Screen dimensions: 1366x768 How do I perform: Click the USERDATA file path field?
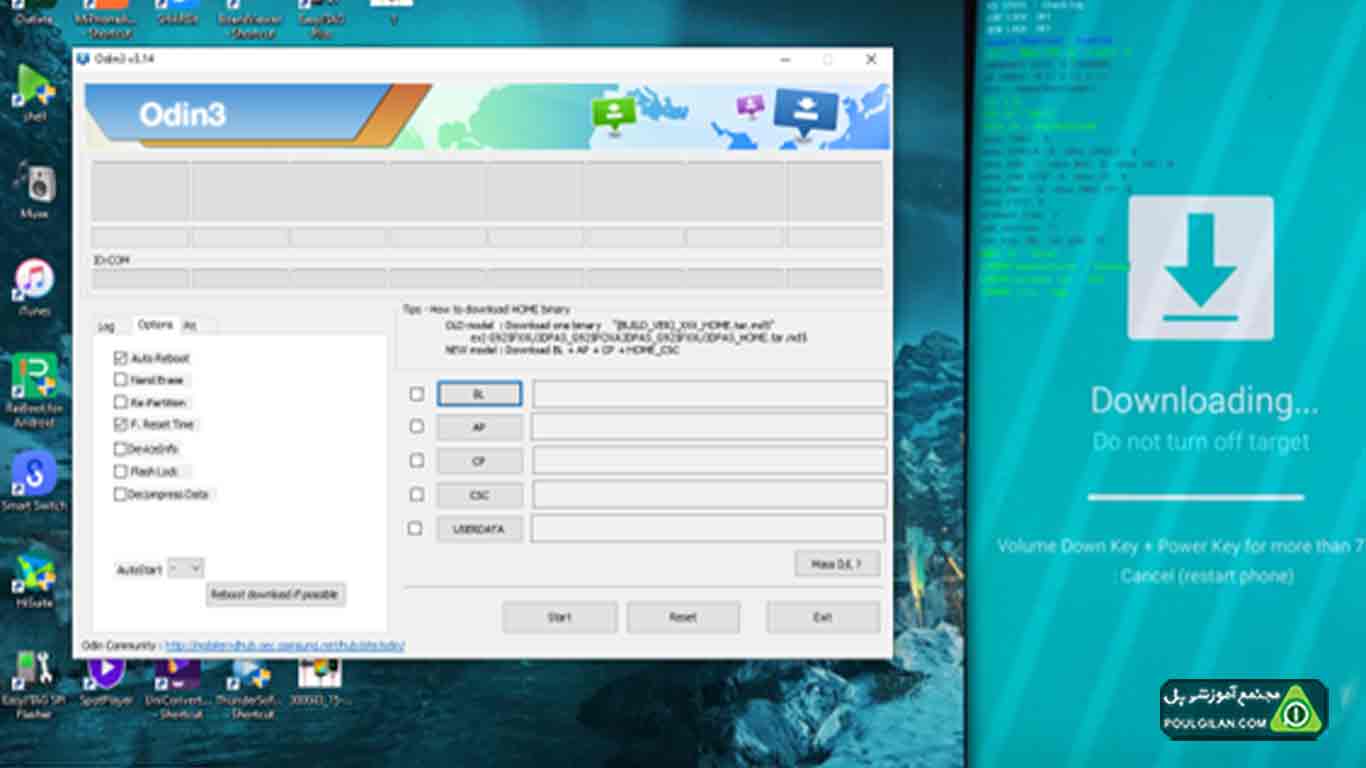(x=709, y=529)
